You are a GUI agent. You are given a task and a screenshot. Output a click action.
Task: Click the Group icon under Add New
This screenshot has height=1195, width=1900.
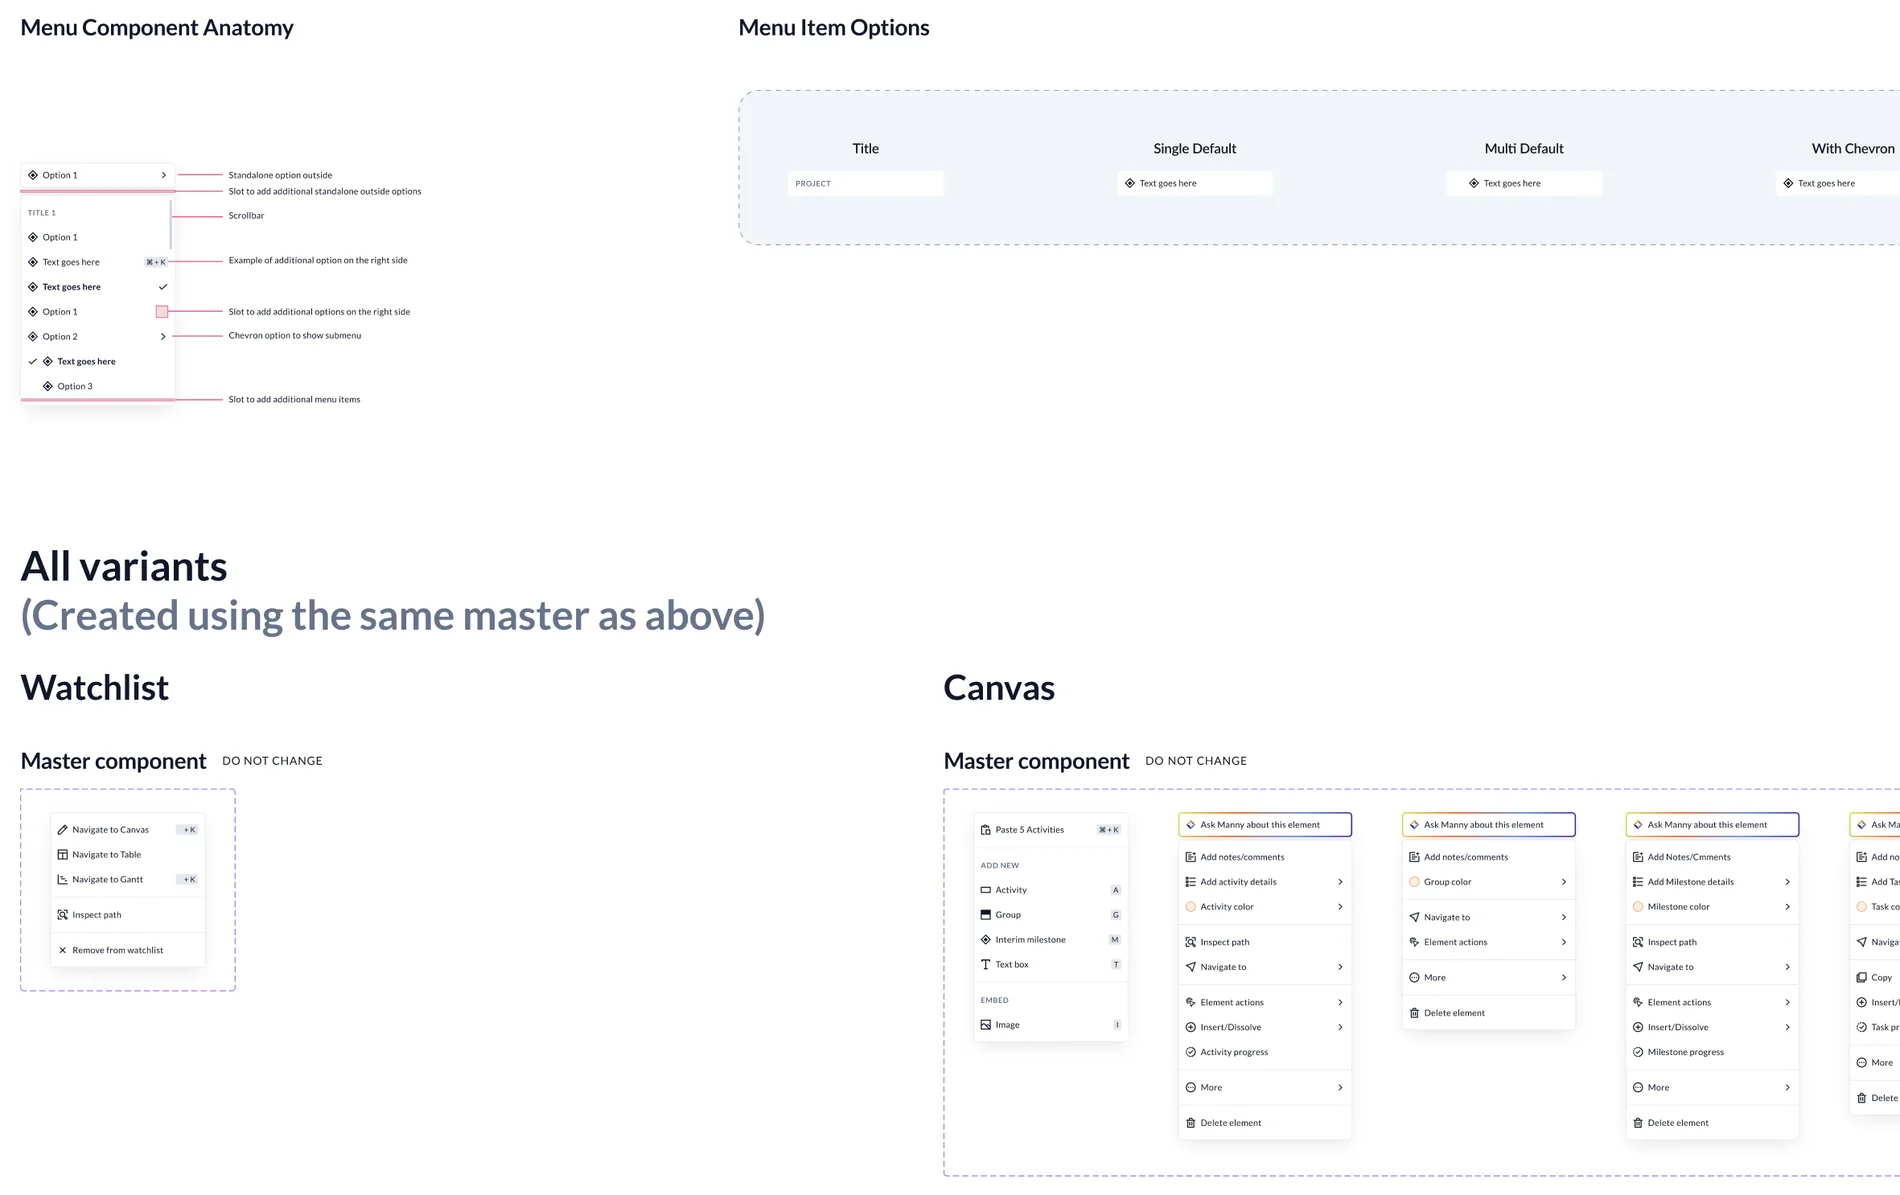(x=985, y=915)
